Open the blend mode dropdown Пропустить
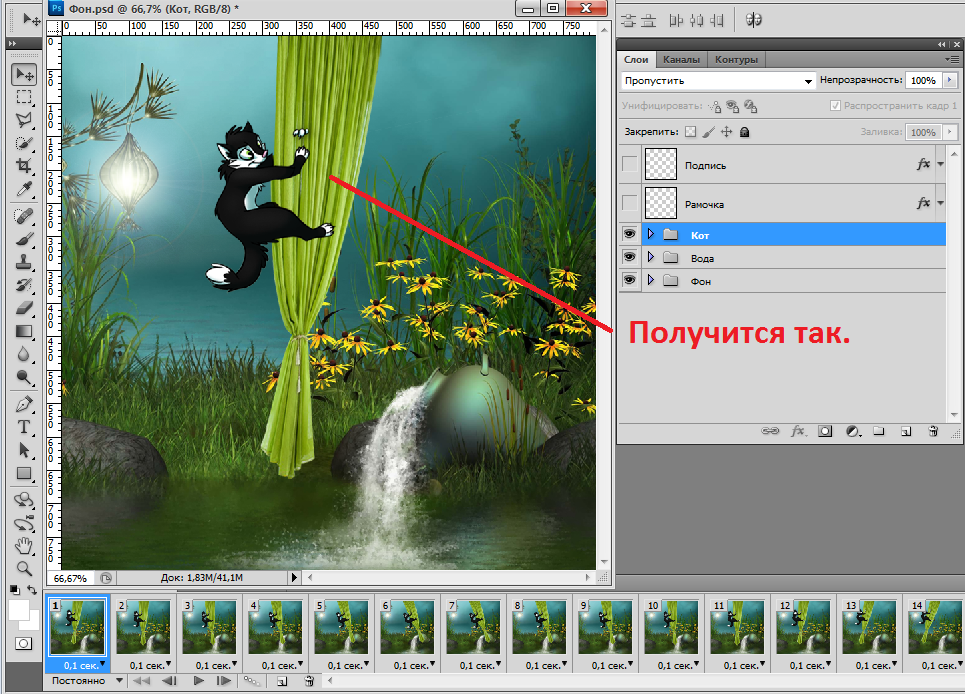This screenshot has height=694, width=965. pos(717,81)
